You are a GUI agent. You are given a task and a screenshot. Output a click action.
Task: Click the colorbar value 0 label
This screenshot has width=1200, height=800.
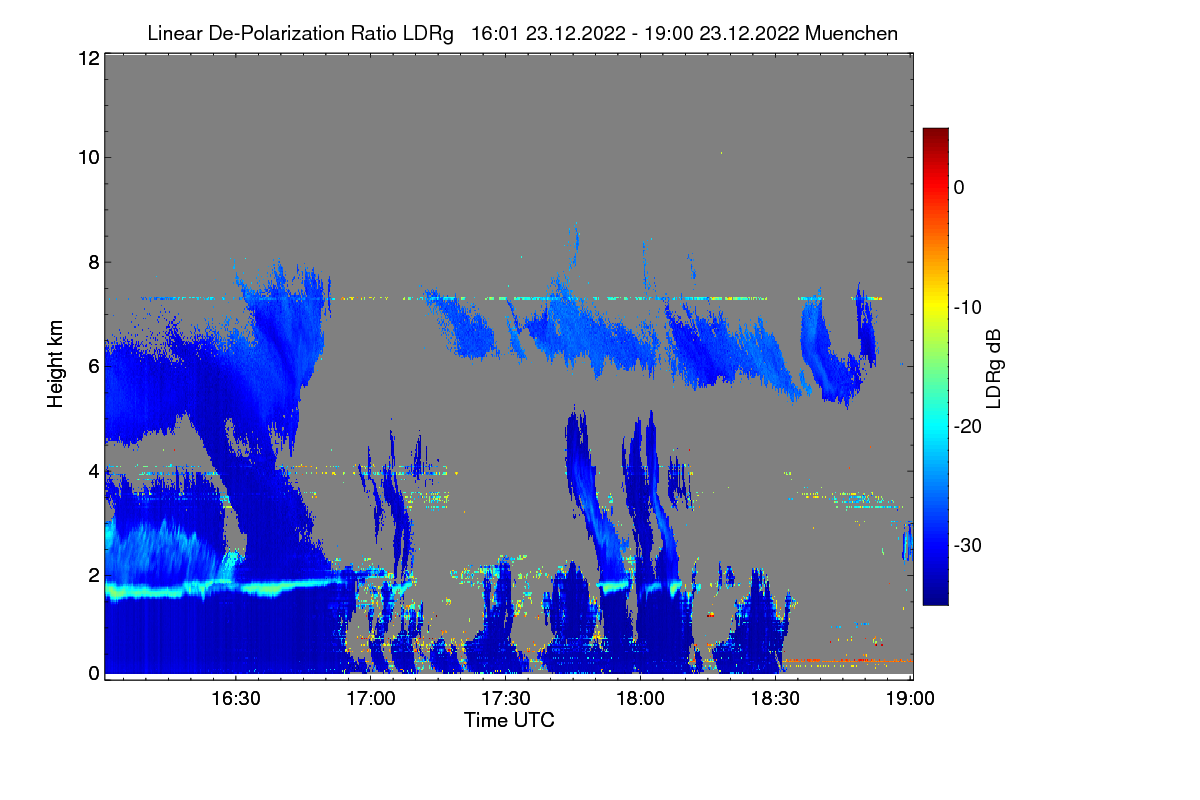point(959,187)
